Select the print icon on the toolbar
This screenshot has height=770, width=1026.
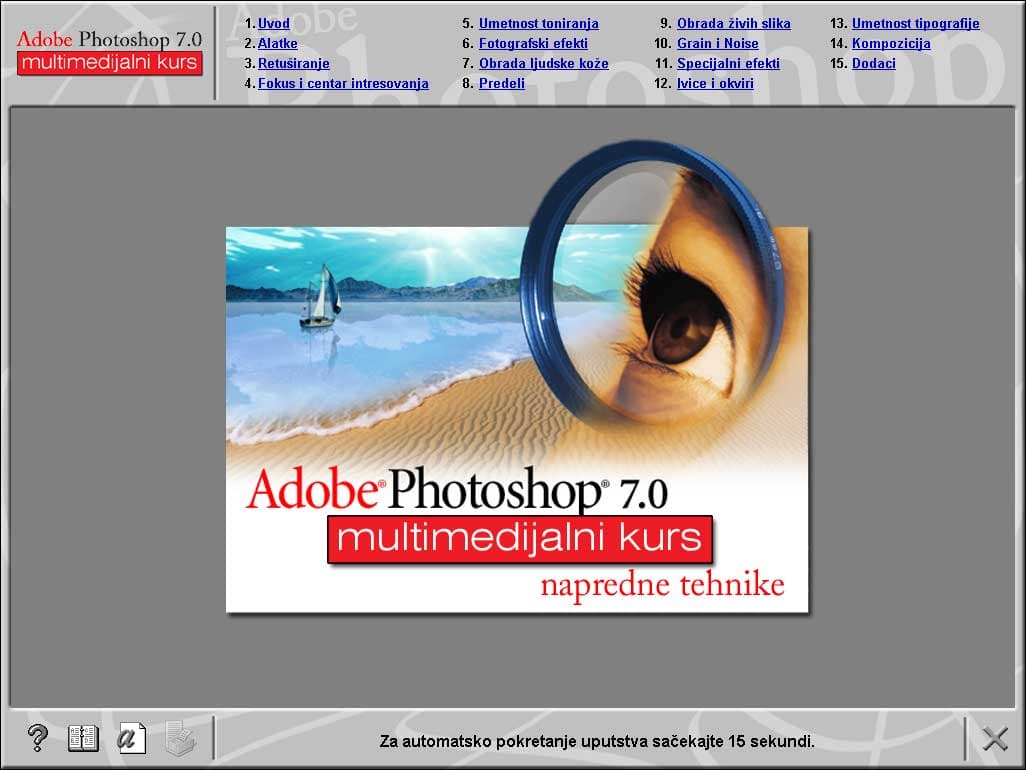[180, 738]
